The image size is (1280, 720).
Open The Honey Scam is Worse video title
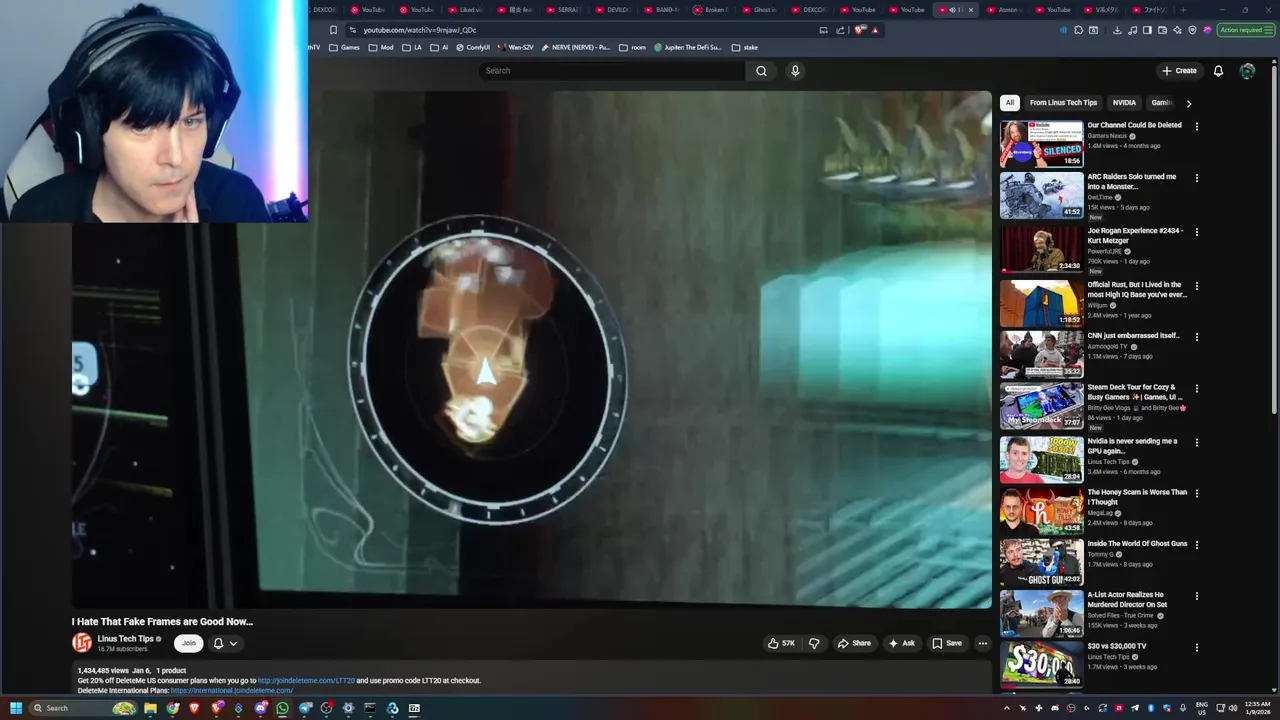pos(1137,497)
